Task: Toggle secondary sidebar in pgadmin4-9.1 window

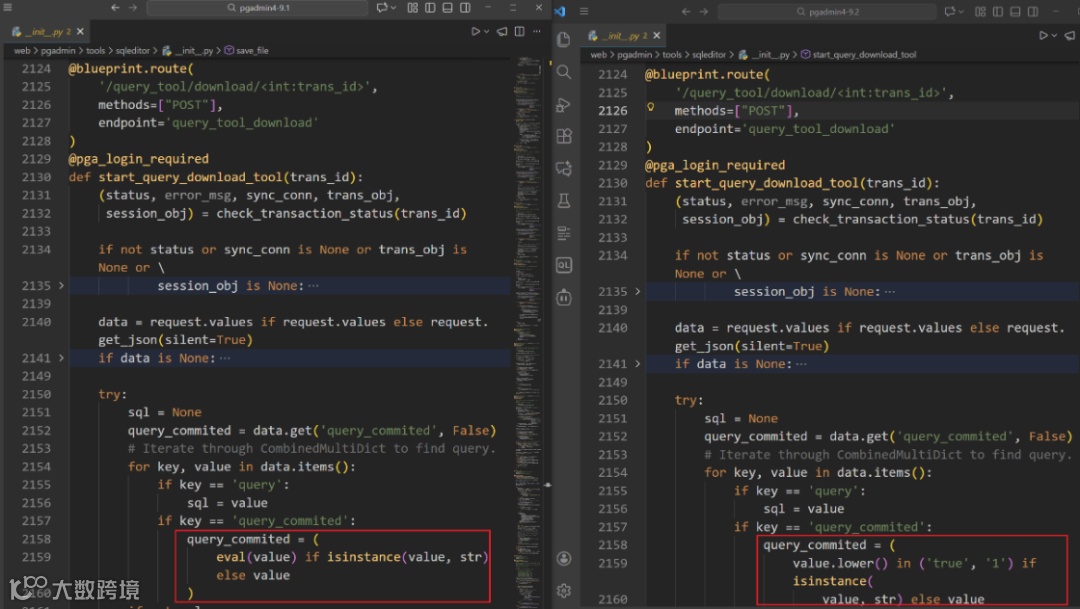Action: pos(466,8)
